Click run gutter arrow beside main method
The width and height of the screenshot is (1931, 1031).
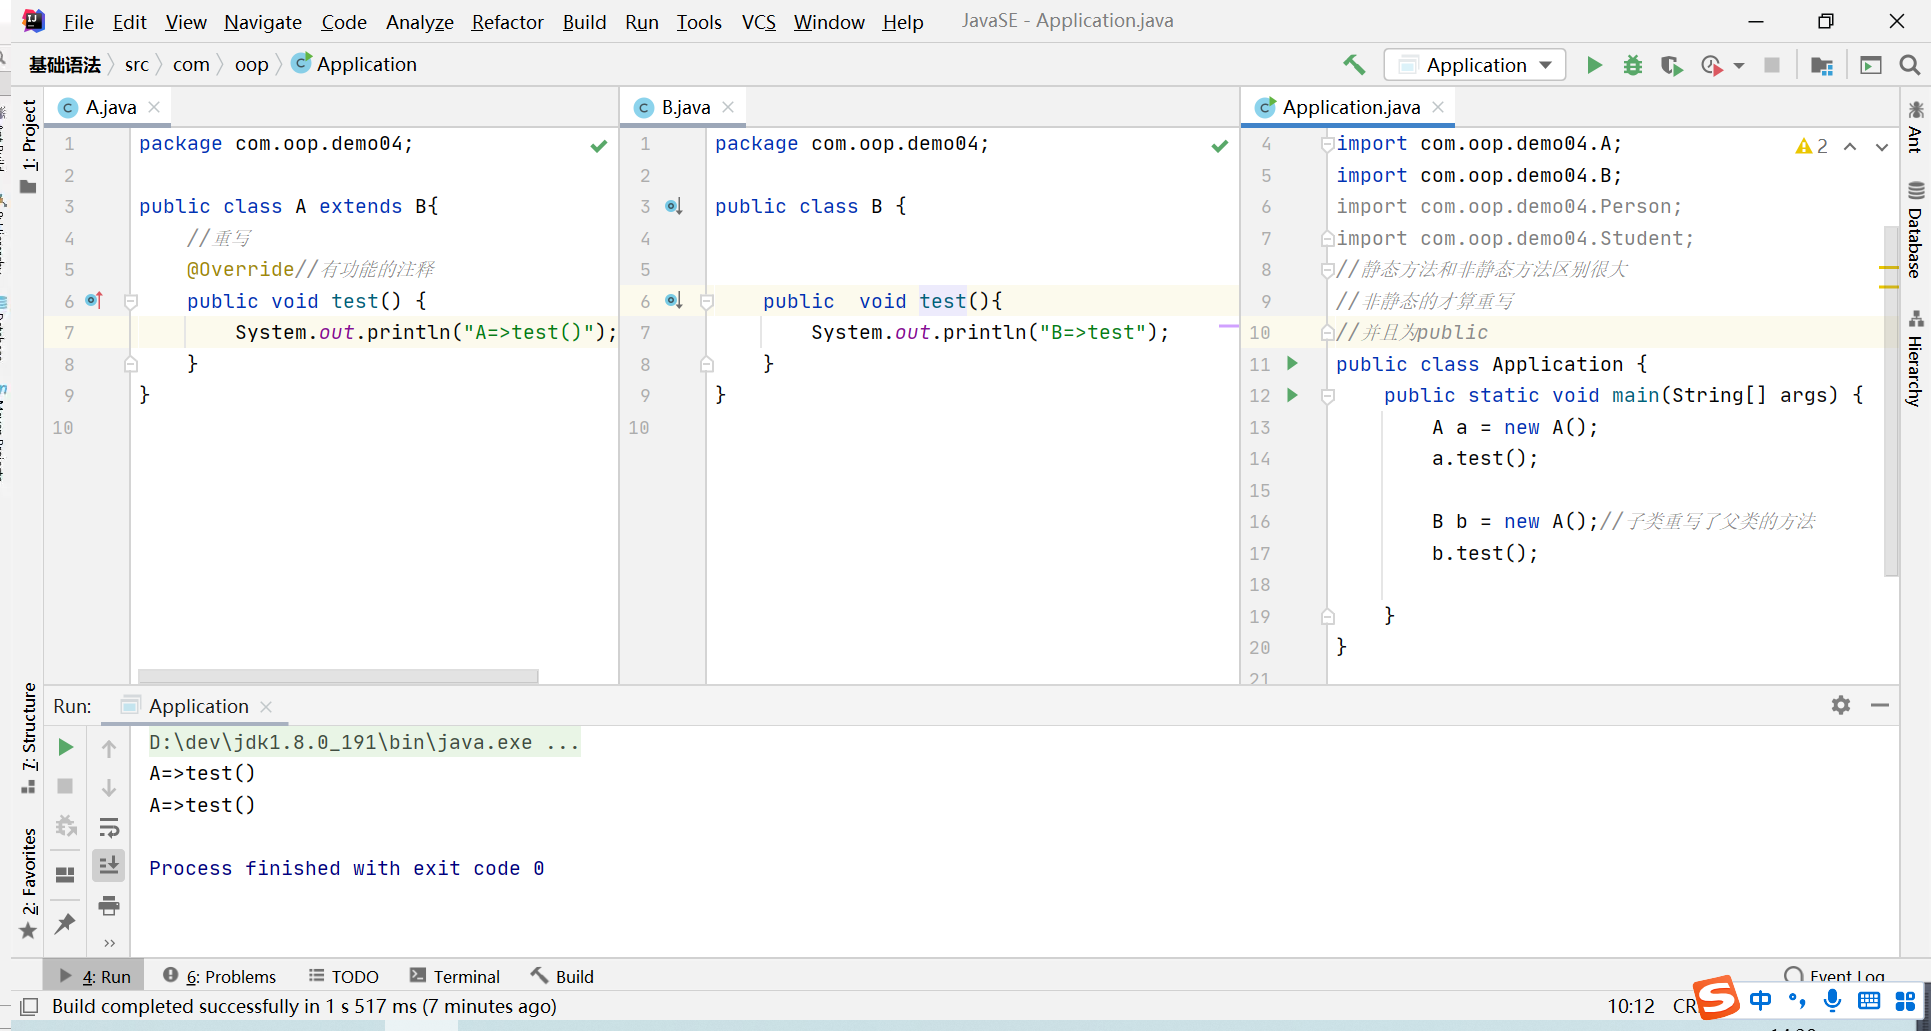pos(1292,395)
